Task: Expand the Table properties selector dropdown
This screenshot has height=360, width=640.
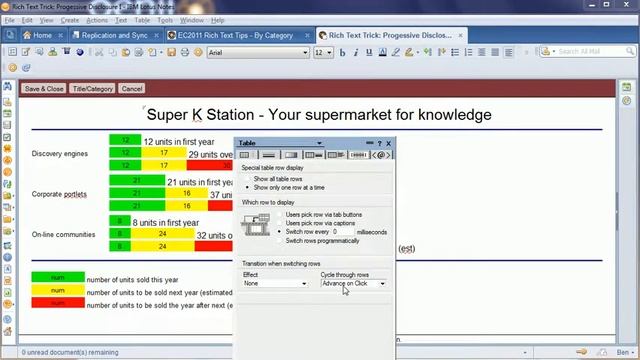Action: [319, 143]
